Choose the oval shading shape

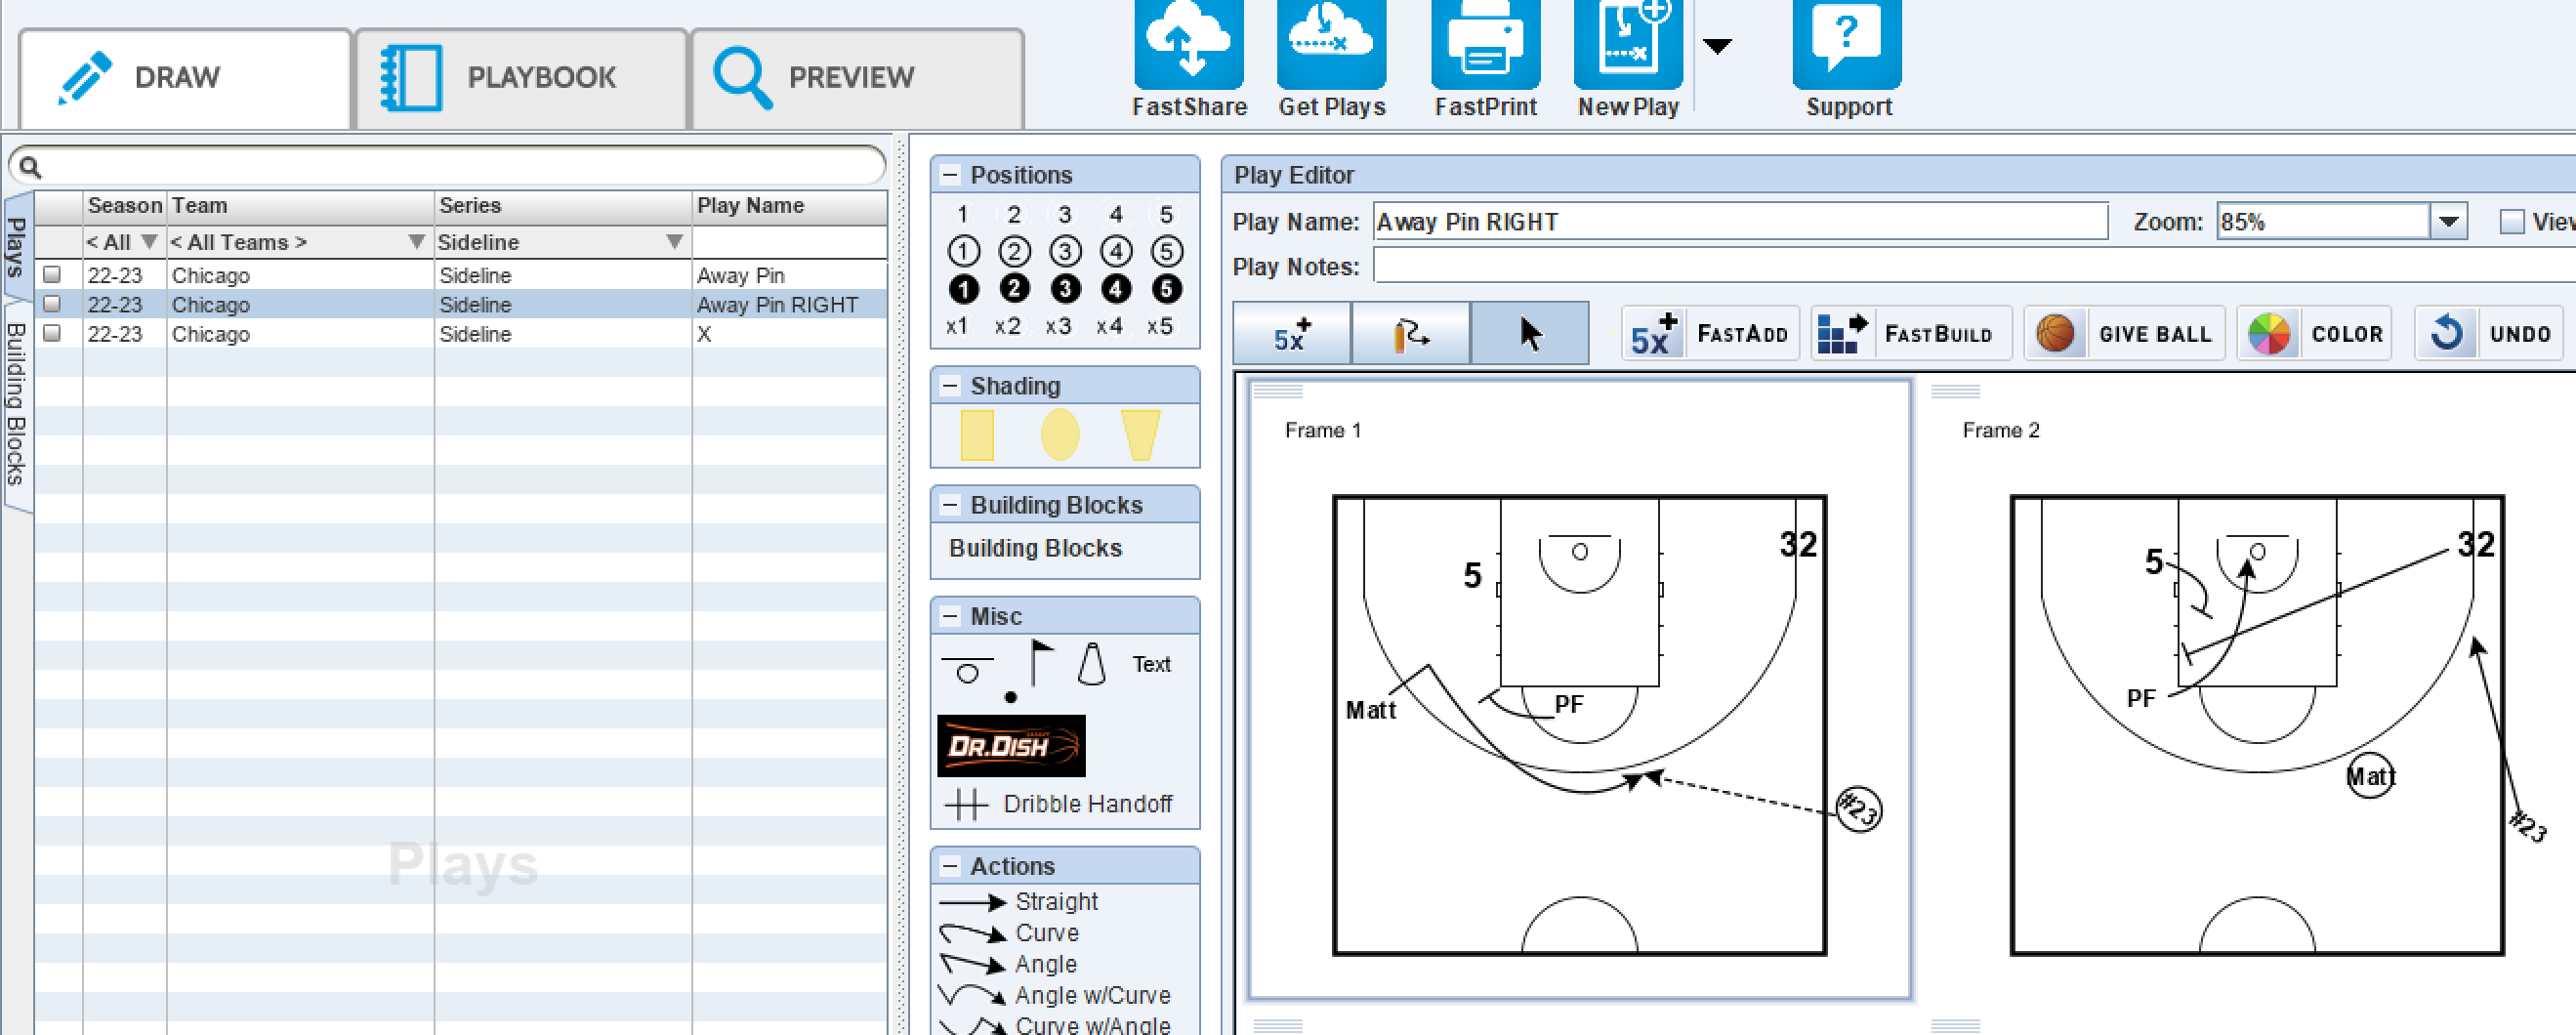(1060, 435)
